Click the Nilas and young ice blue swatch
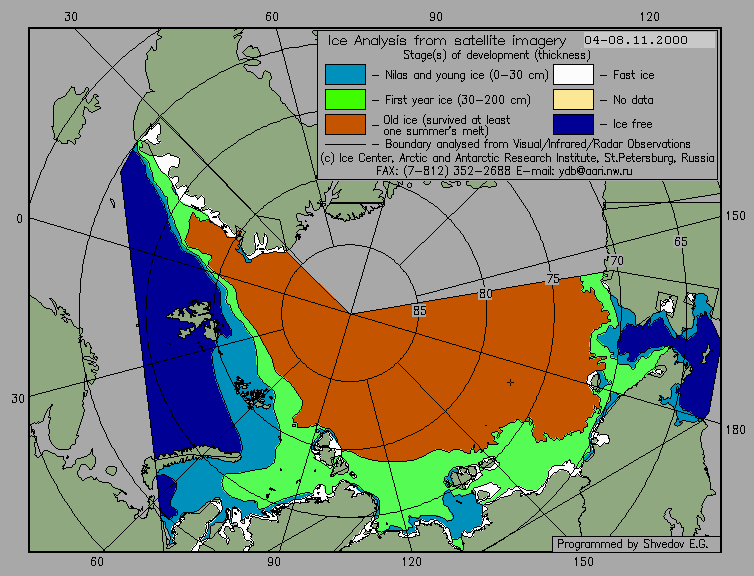The height and width of the screenshot is (576, 754). coord(345,75)
